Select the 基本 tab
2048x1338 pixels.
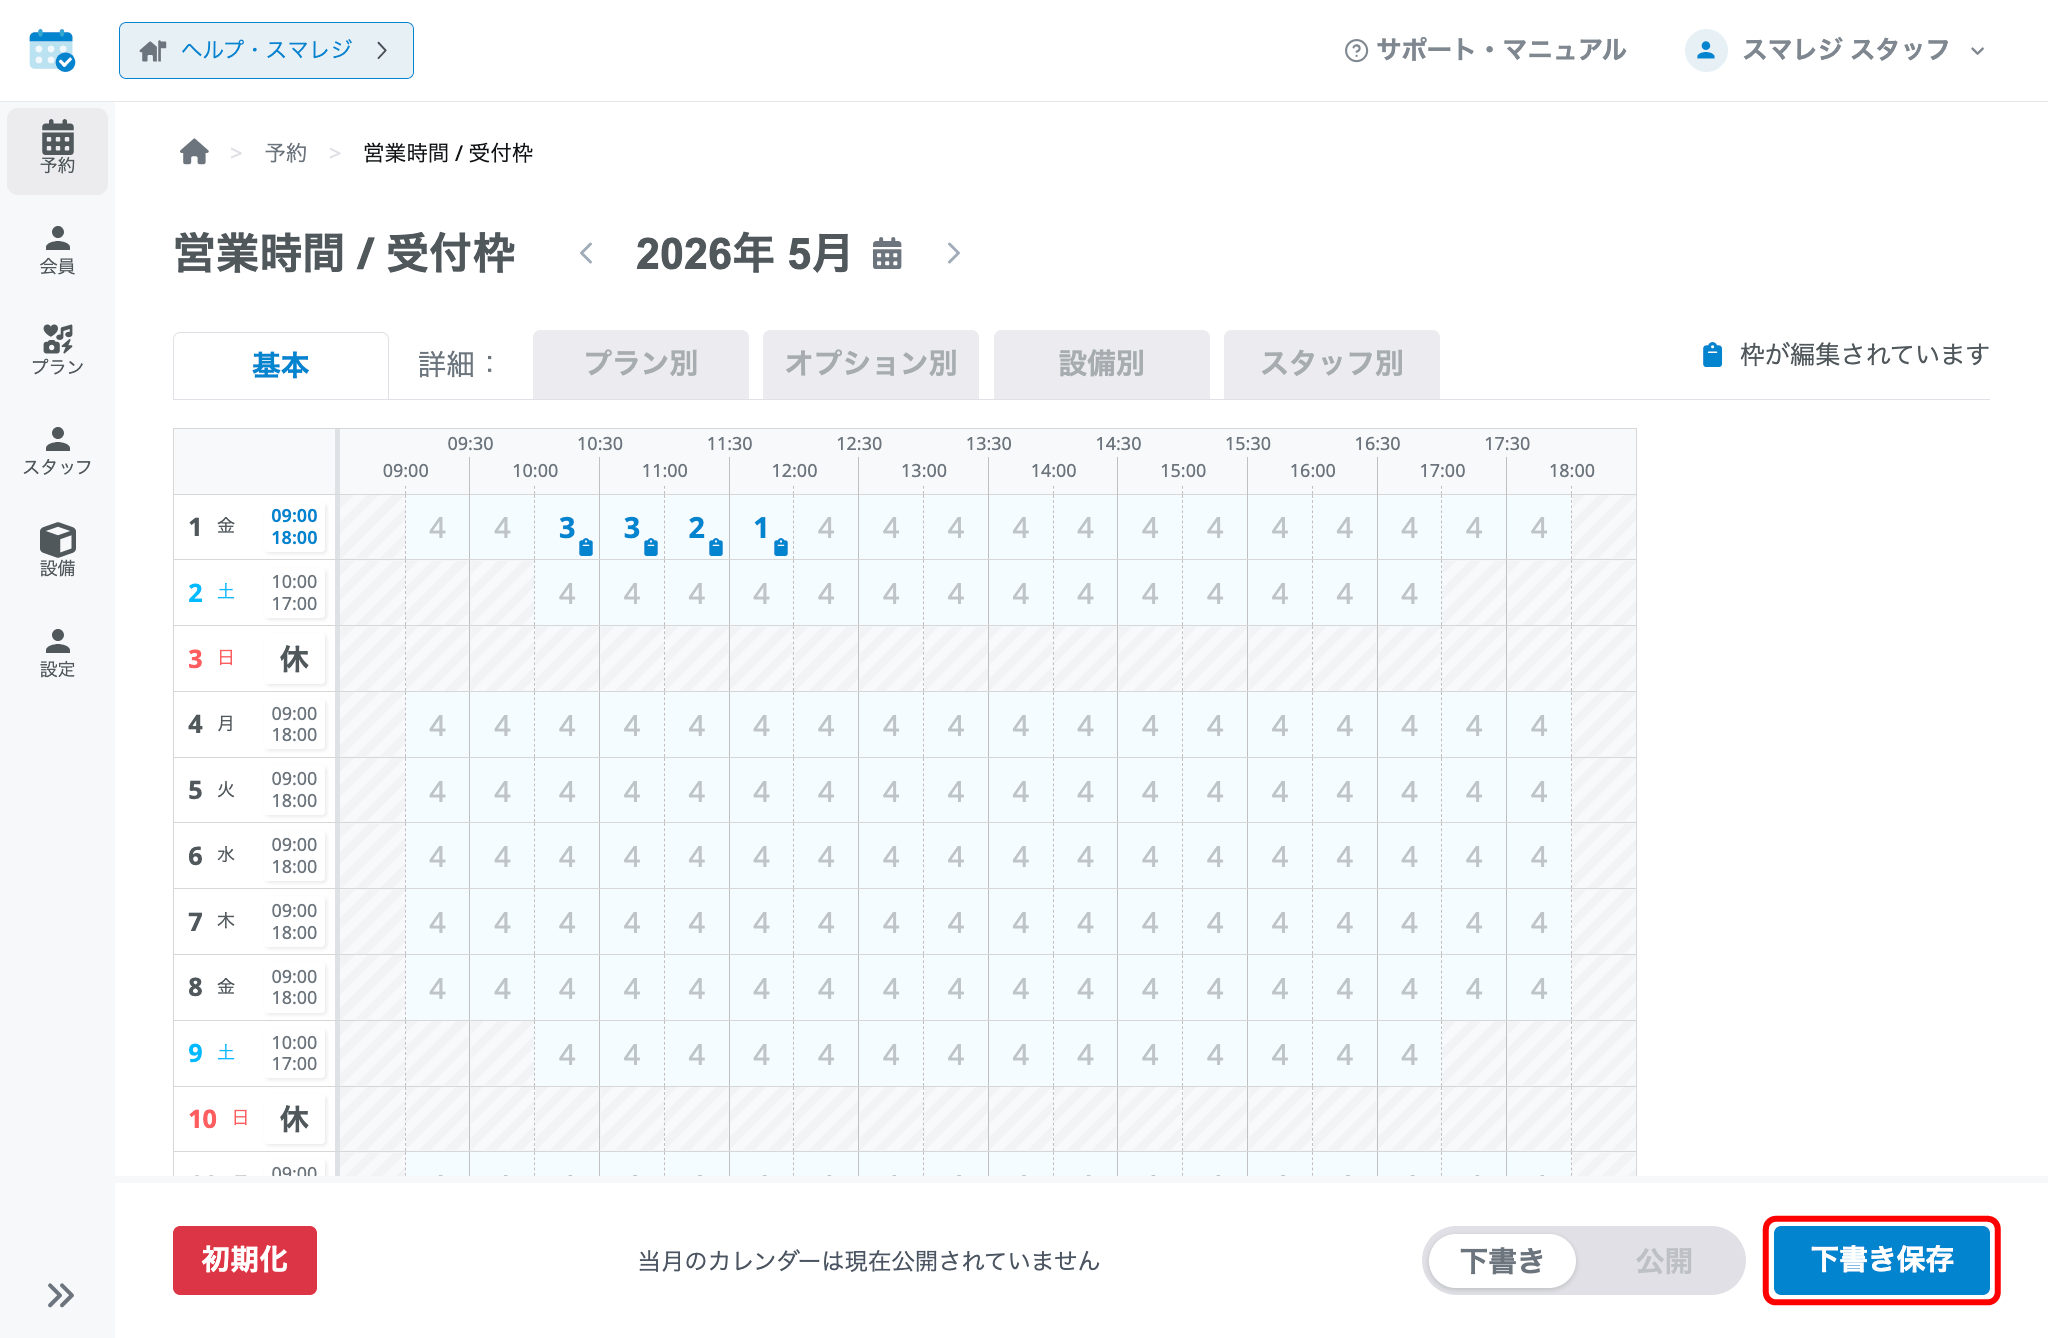pyautogui.click(x=281, y=365)
